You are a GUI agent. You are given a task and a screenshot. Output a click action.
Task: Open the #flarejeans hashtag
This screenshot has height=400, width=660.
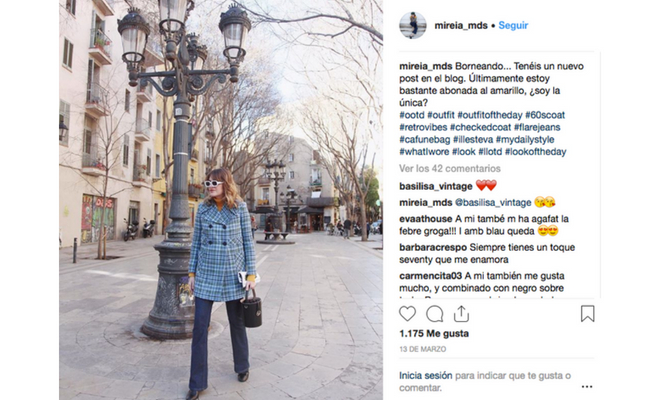pos(537,127)
